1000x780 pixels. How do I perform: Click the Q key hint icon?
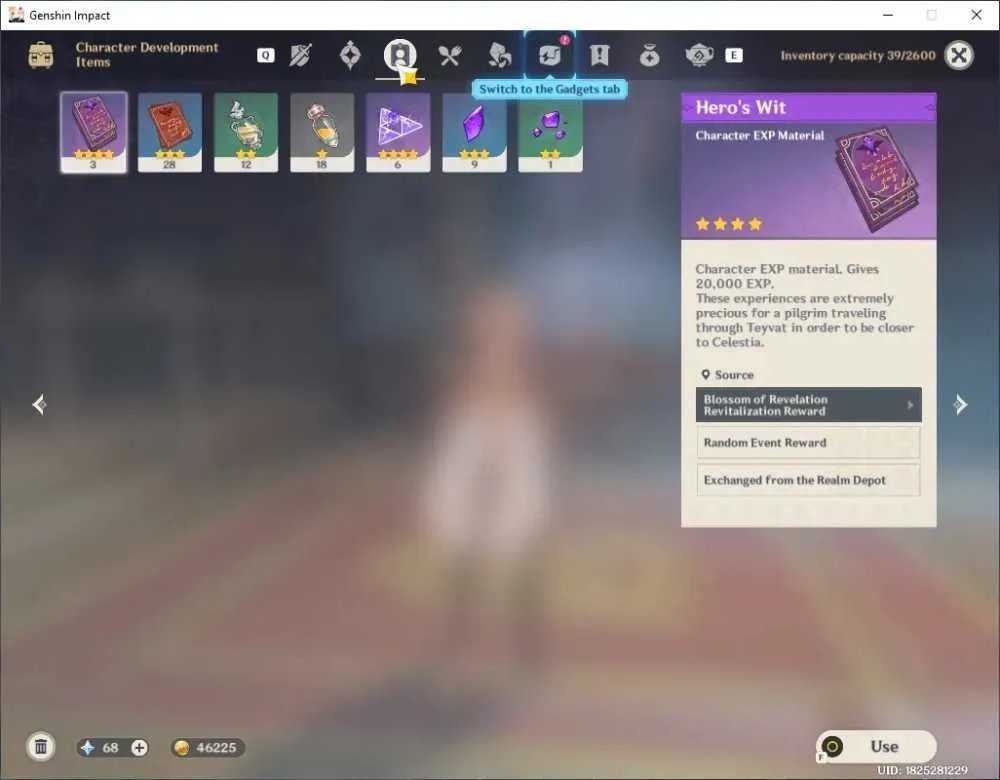click(265, 55)
